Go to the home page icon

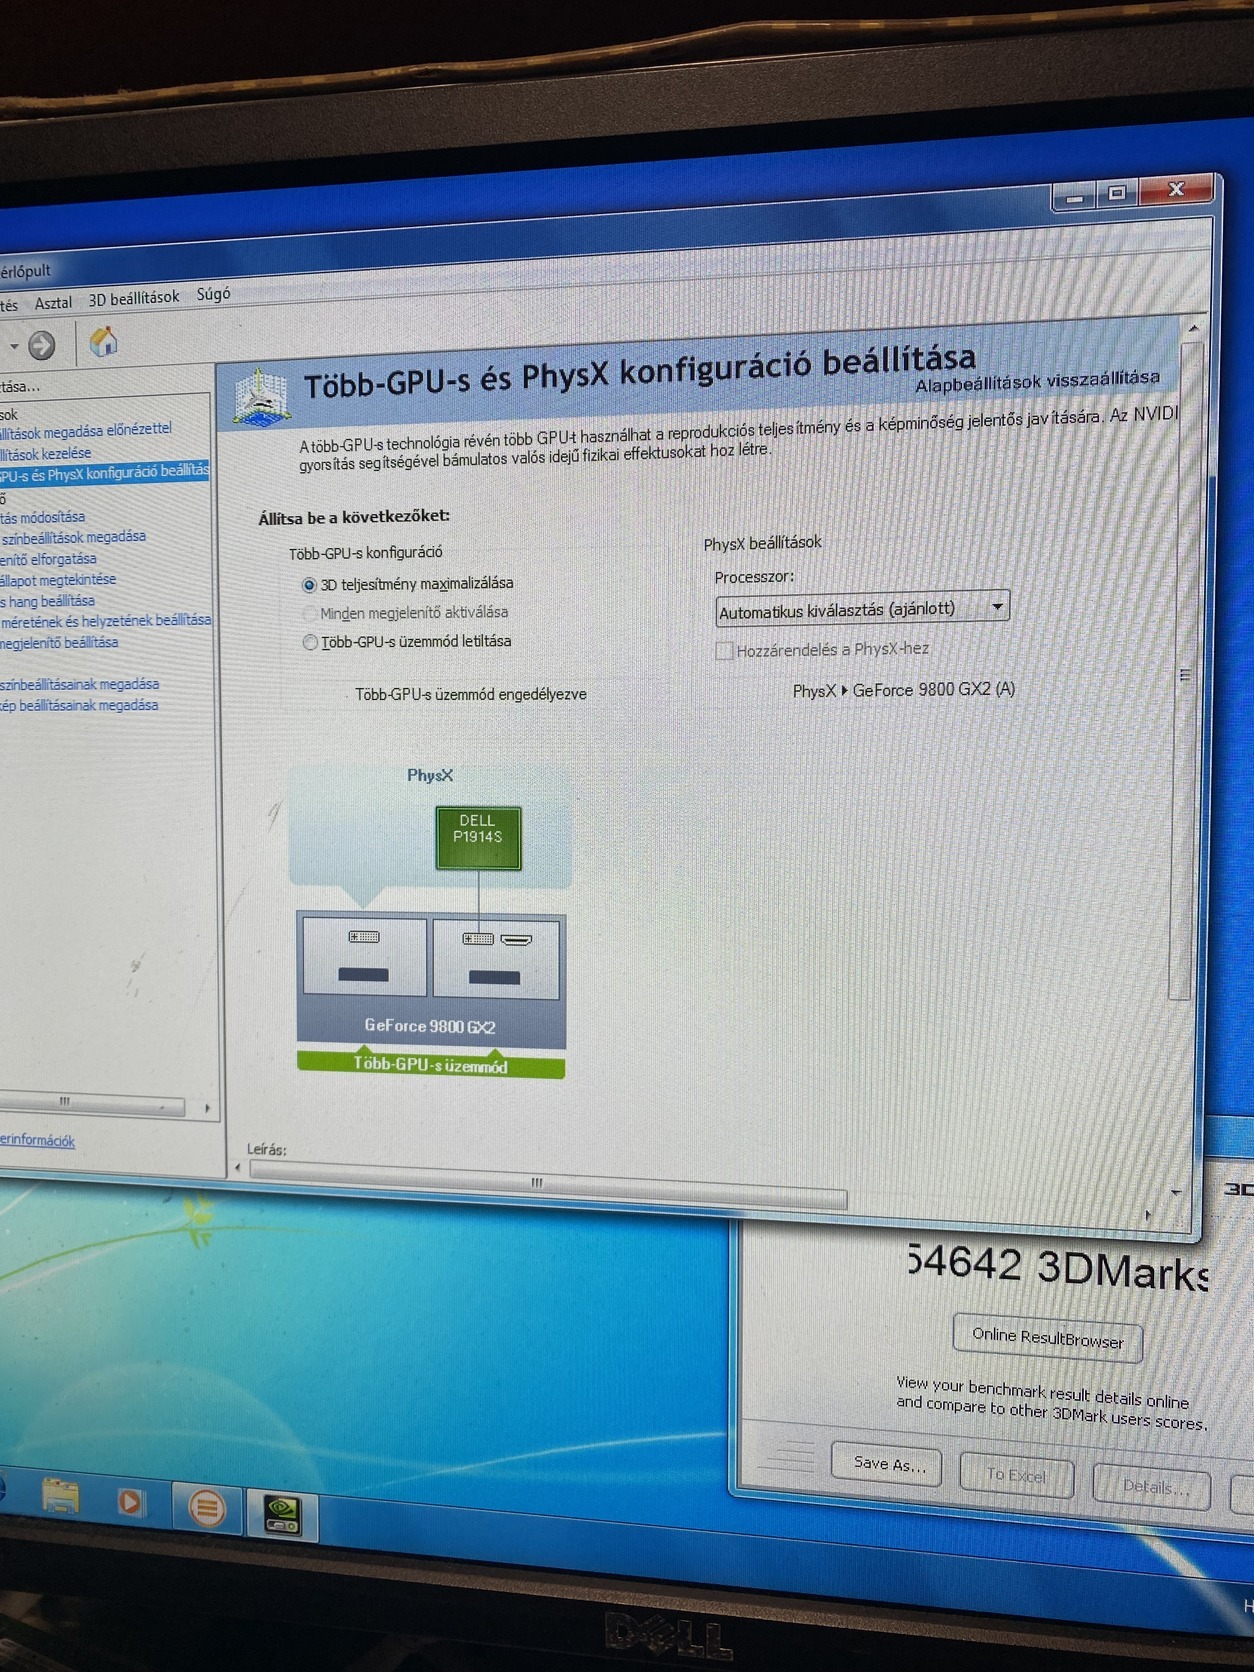pyautogui.click(x=104, y=342)
